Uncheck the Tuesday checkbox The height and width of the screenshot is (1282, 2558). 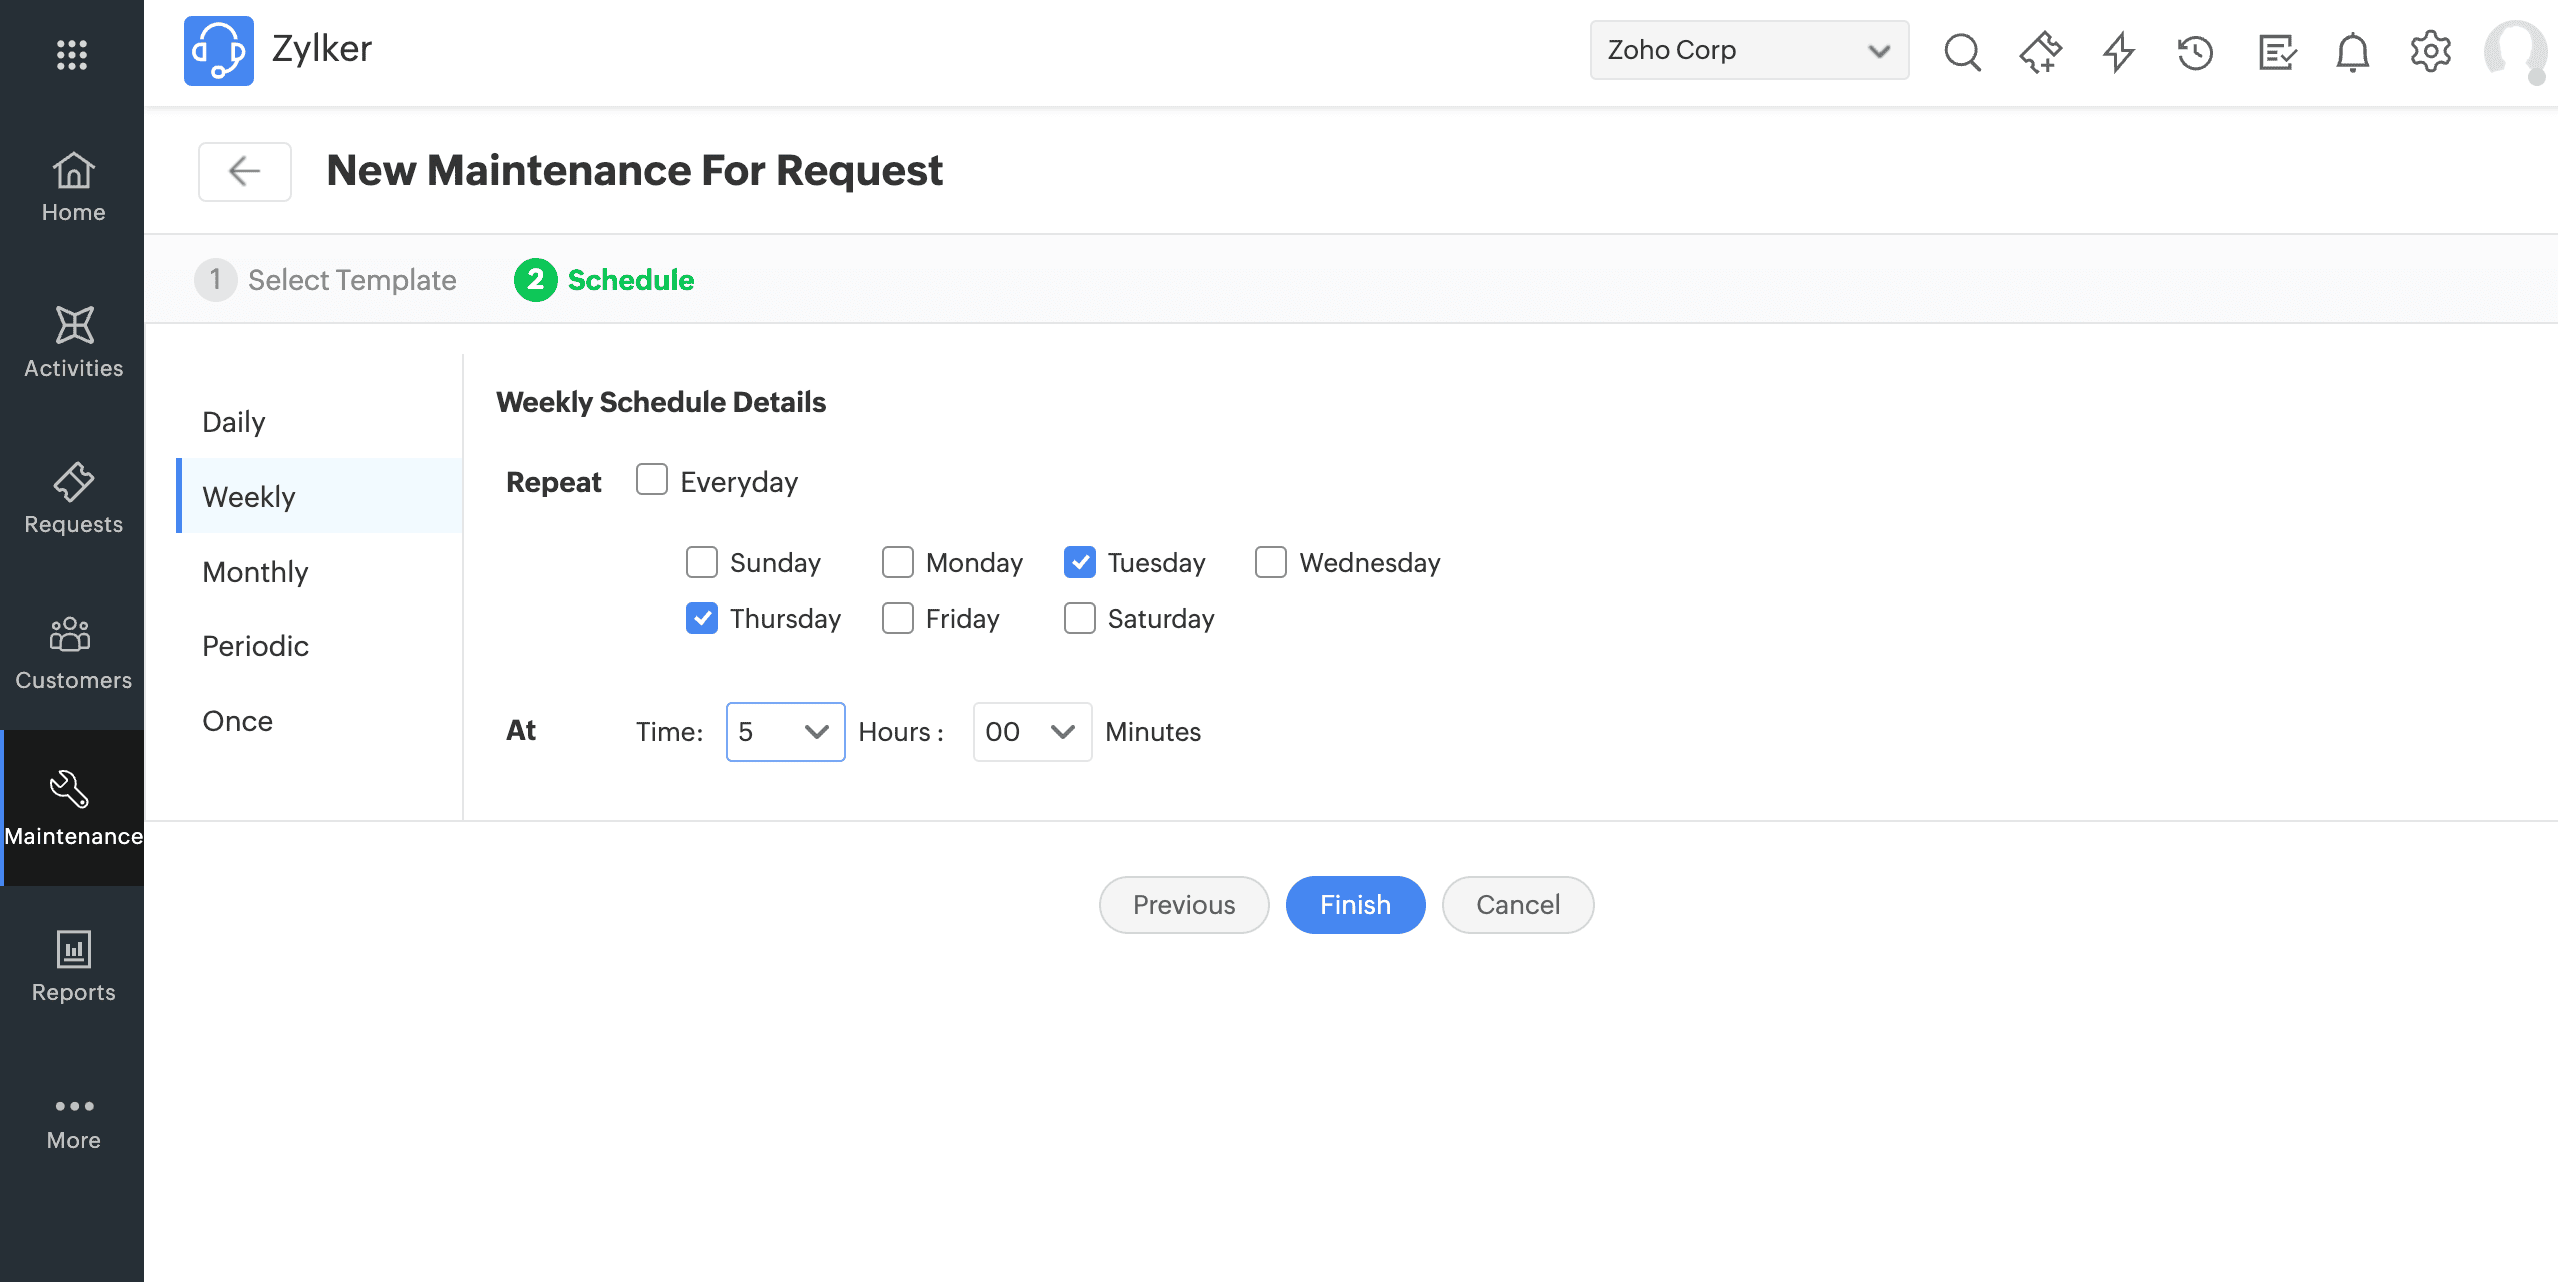pos(1080,562)
